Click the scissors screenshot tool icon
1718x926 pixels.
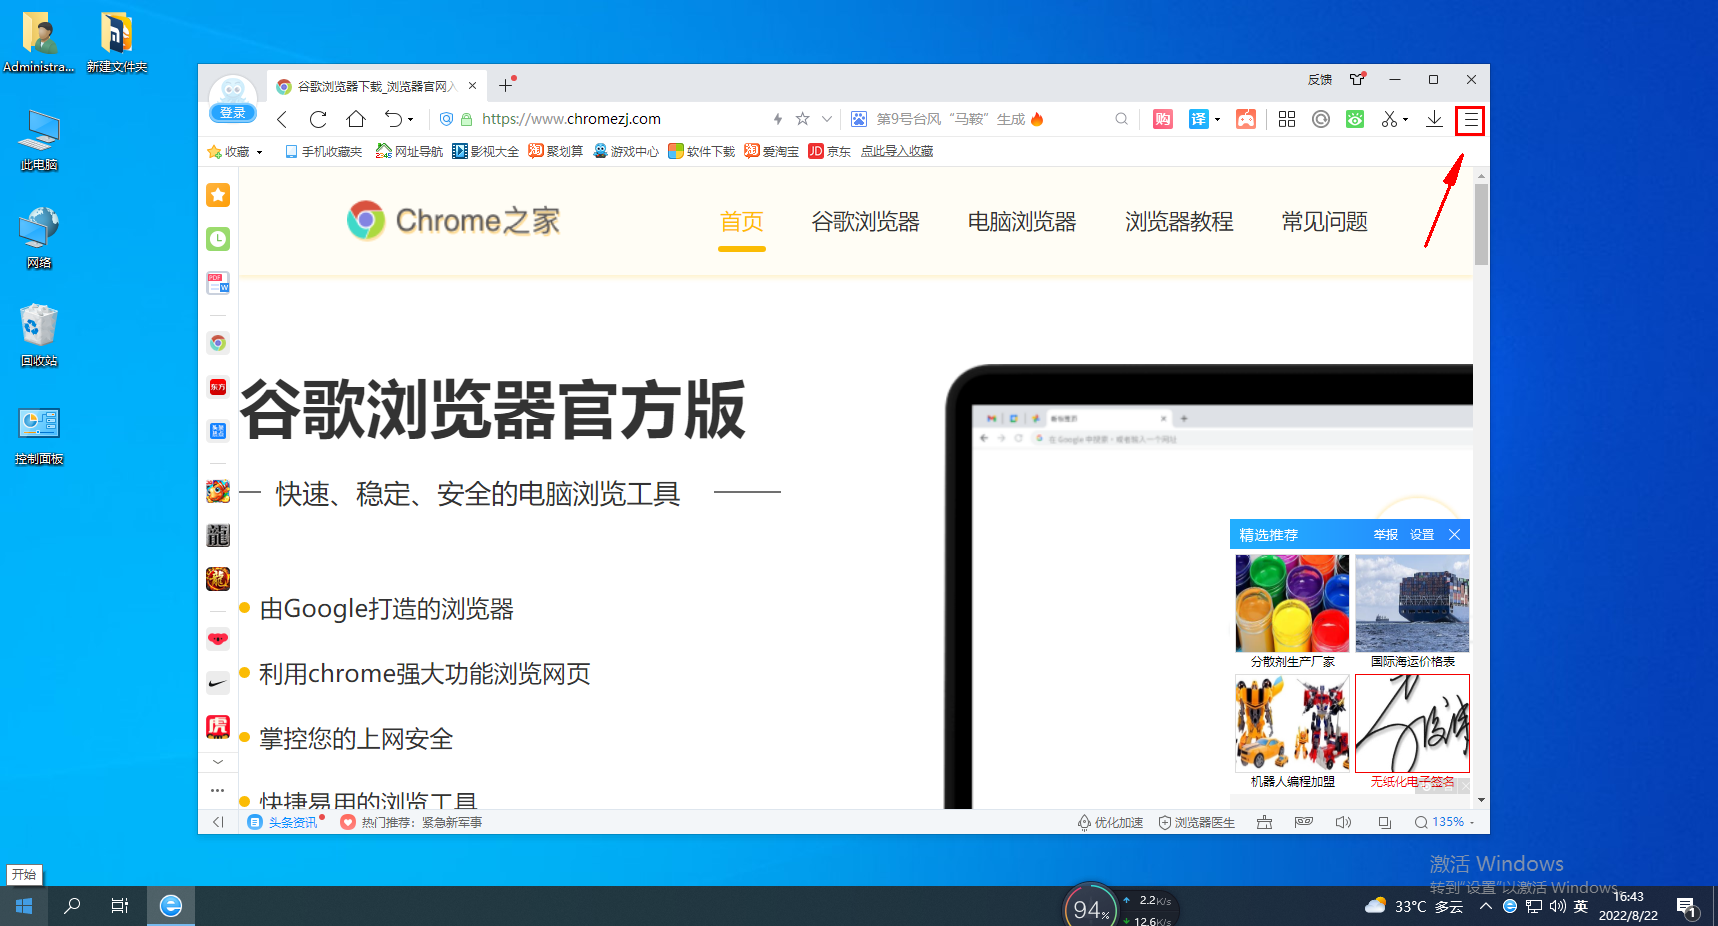point(1389,119)
